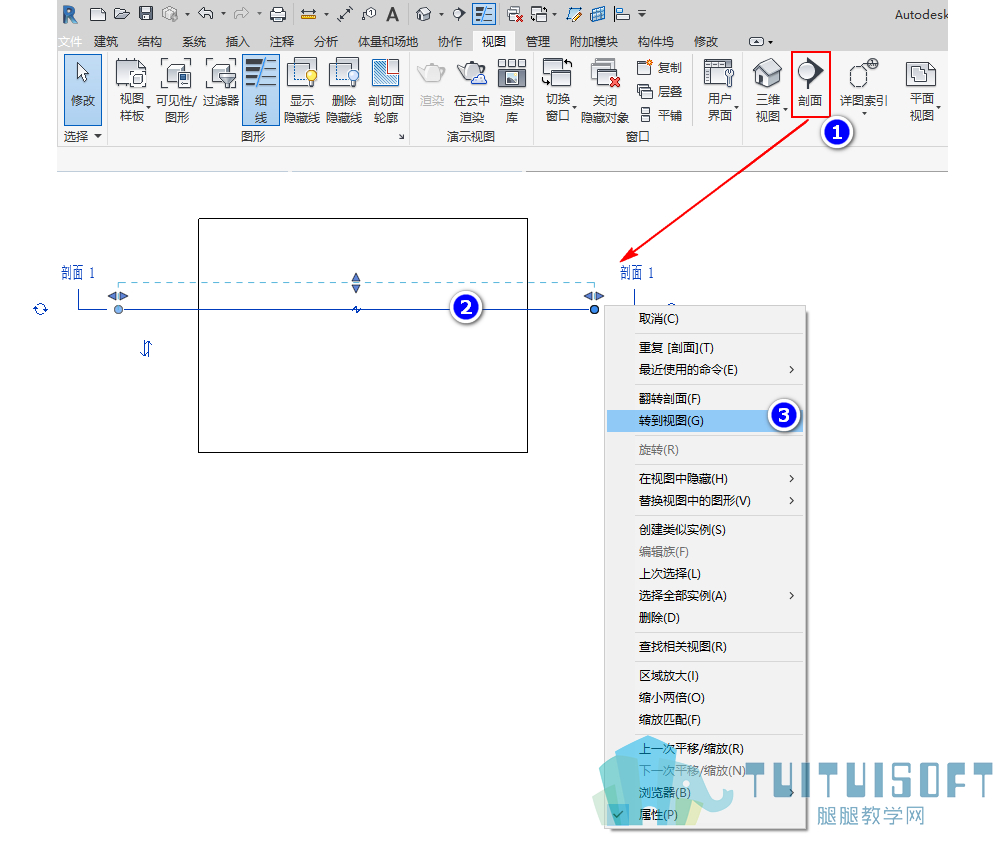Image resolution: width=1006 pixels, height=843 pixels.
Task: Expand 最近使用的命令(E) submenu
Action: [x=704, y=370]
